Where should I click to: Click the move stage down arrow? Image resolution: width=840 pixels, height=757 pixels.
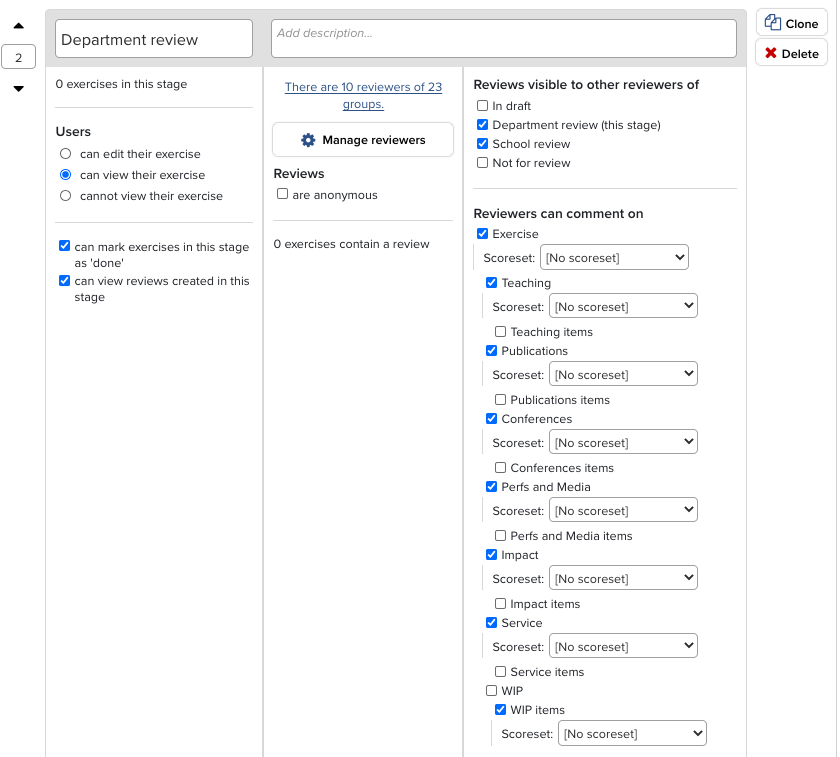(19, 89)
